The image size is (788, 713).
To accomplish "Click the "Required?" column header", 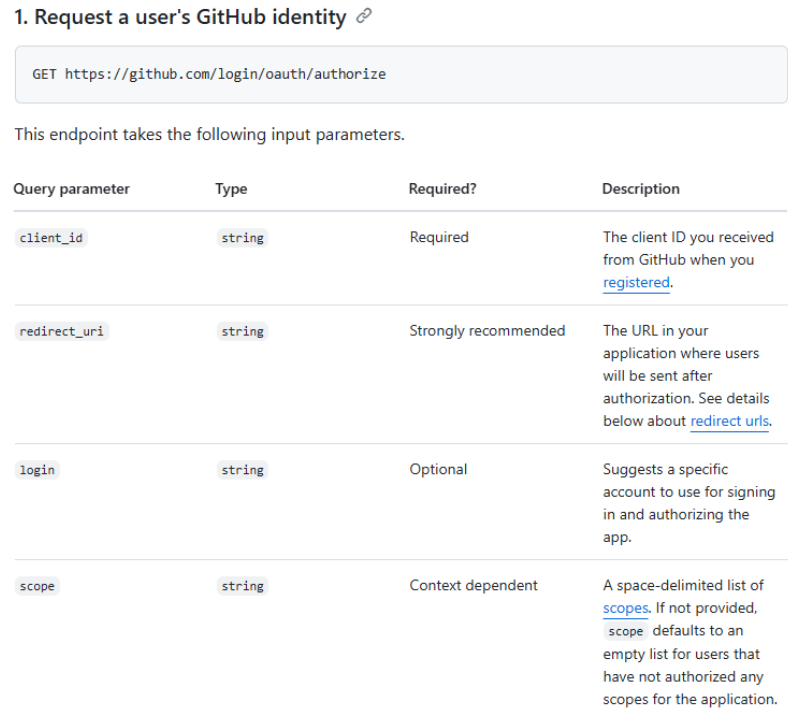I will tap(442, 189).
